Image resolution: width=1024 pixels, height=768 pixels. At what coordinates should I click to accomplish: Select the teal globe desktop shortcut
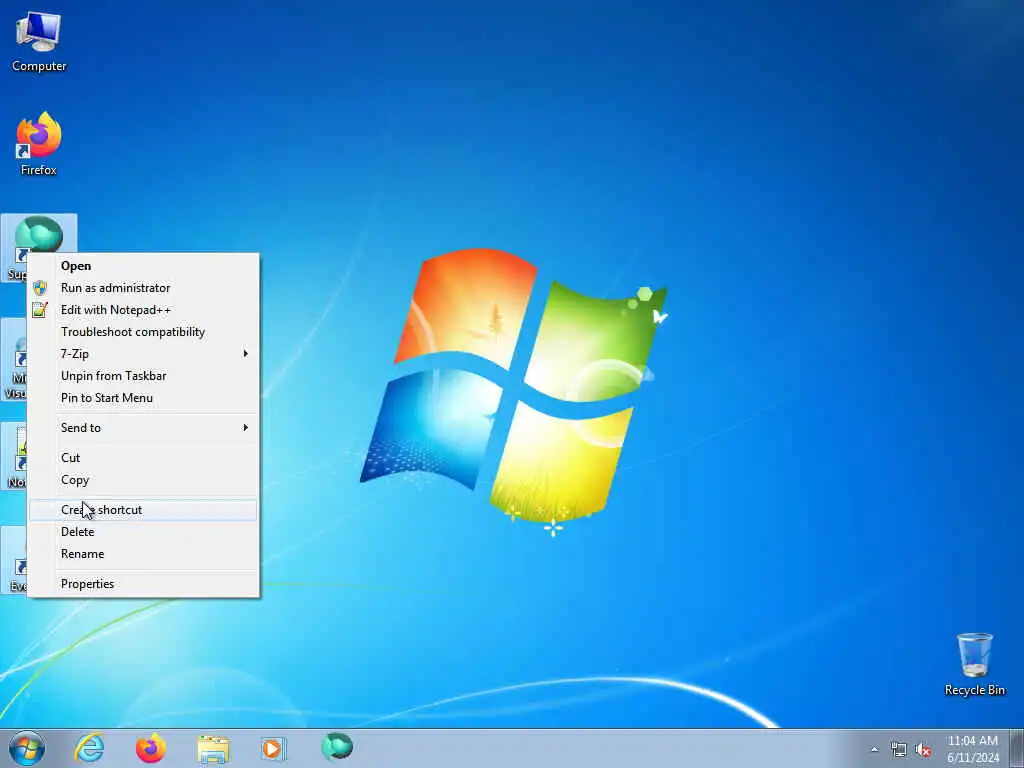tap(39, 234)
